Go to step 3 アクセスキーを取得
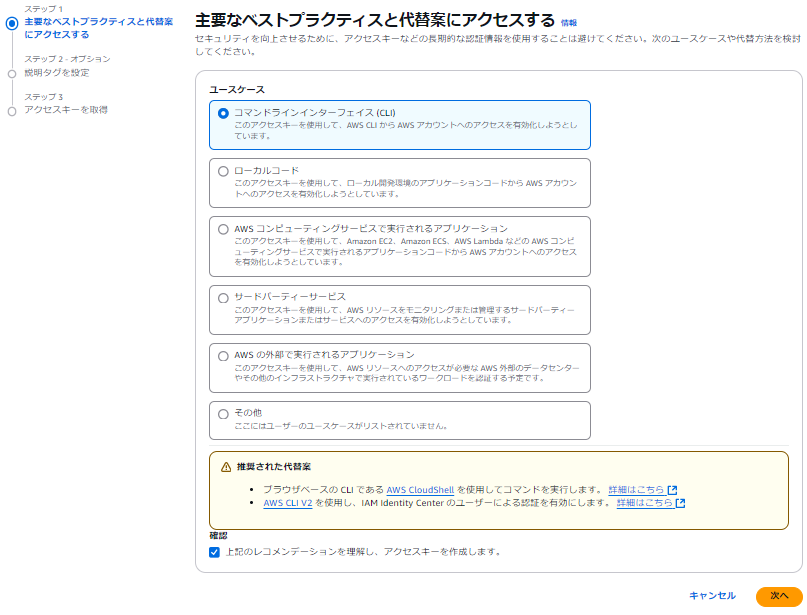 tap(66, 110)
